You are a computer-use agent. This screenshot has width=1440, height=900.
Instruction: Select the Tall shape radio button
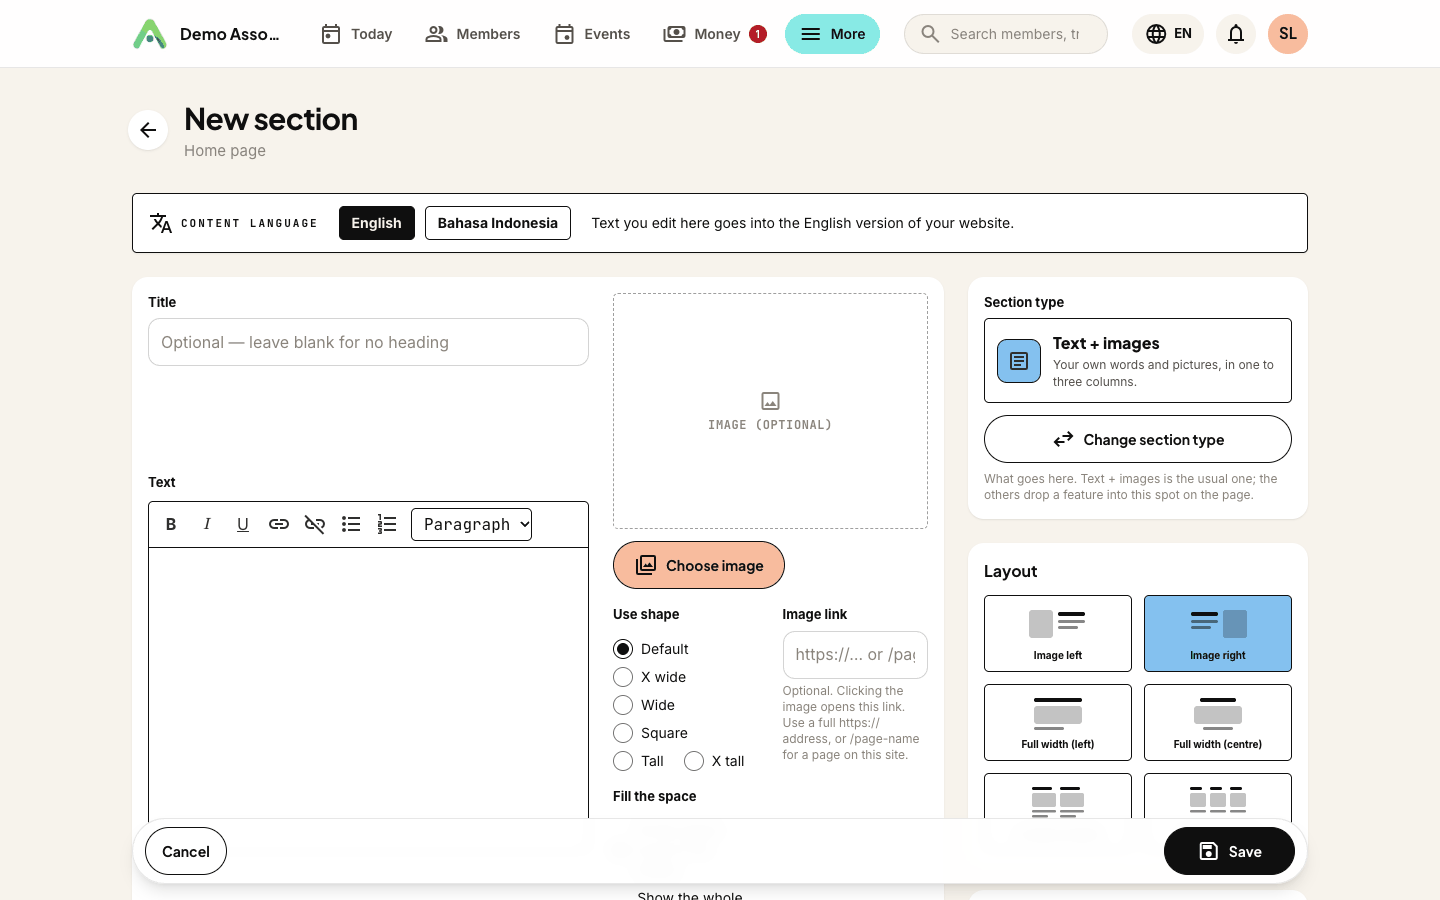[623, 761]
